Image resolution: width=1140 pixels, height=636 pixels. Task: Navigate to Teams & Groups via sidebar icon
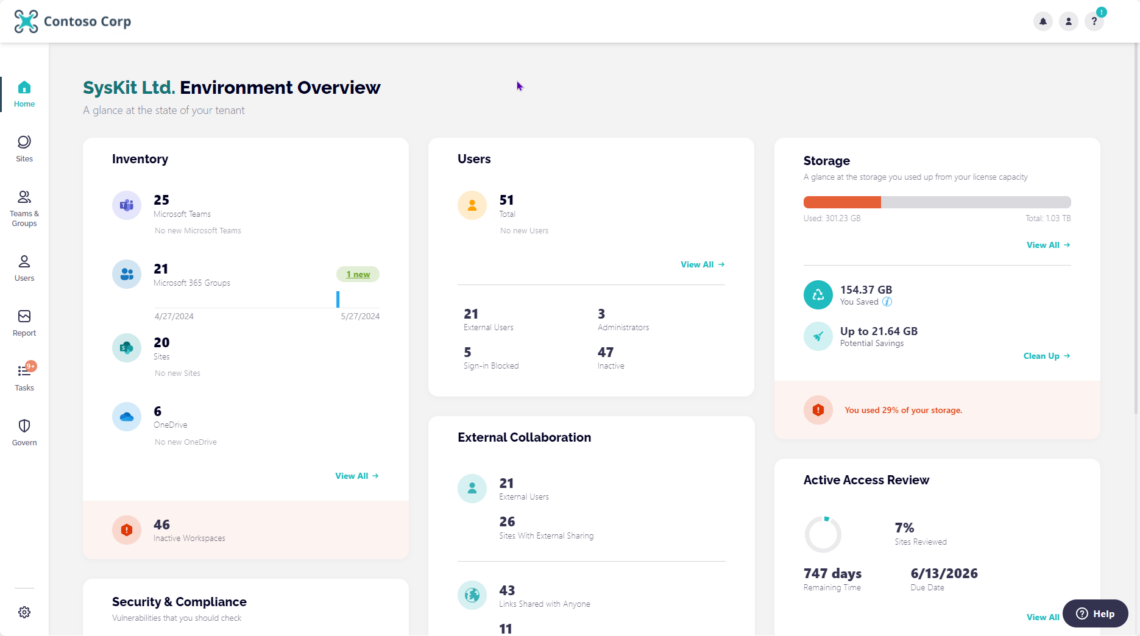23,197
